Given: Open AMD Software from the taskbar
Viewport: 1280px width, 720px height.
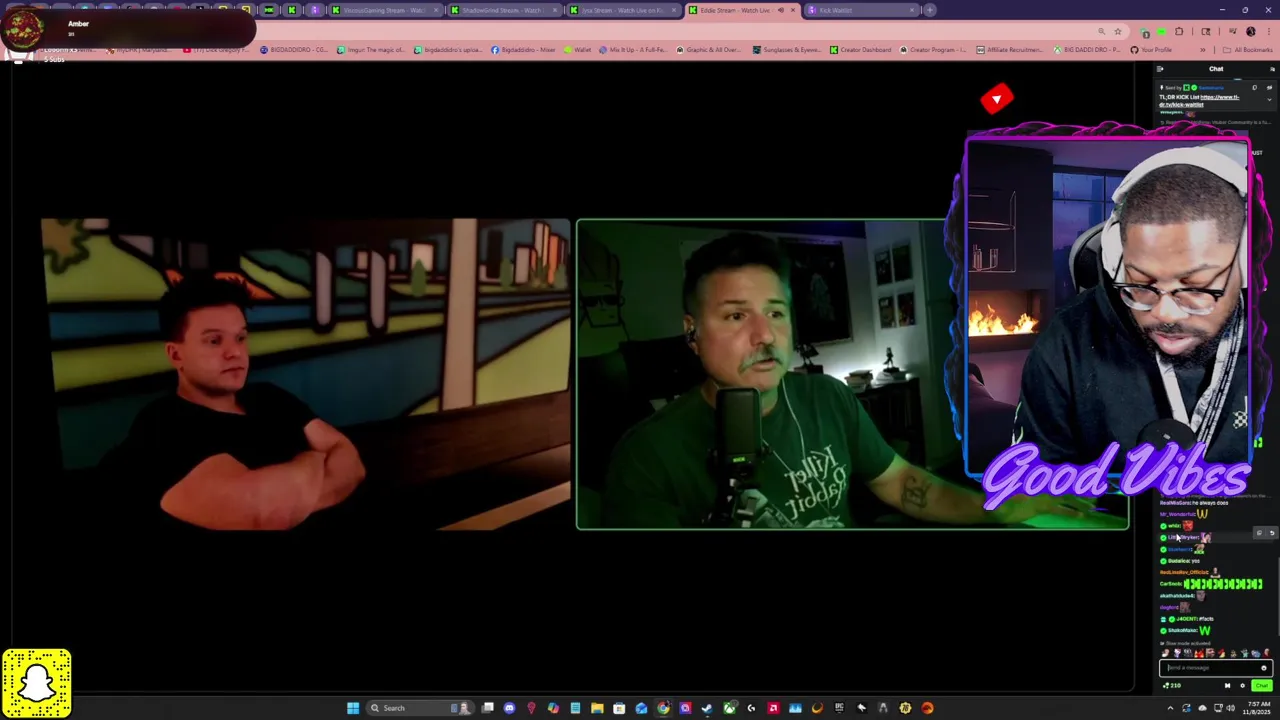Looking at the screenshot, I should pyautogui.click(x=773, y=708).
